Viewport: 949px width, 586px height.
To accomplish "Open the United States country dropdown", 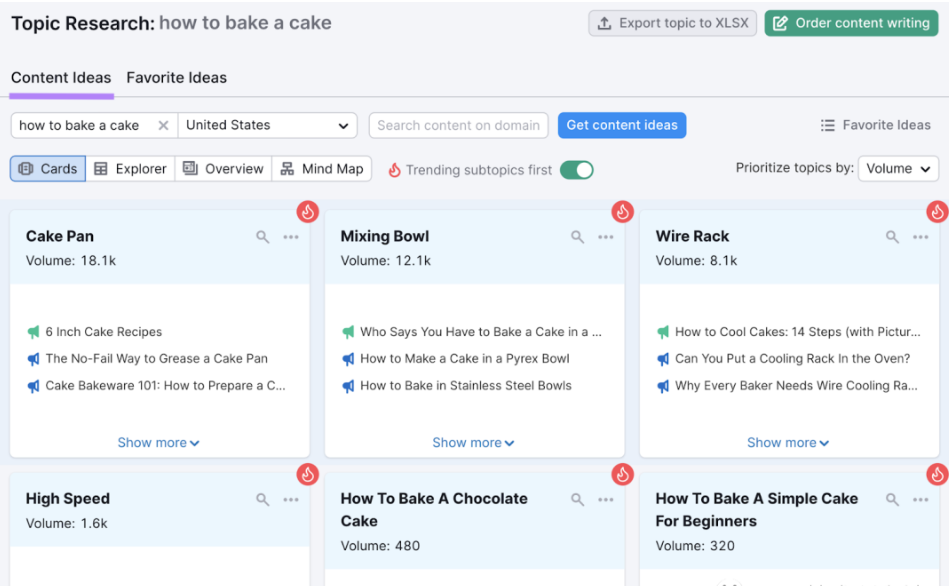I will click(x=267, y=125).
